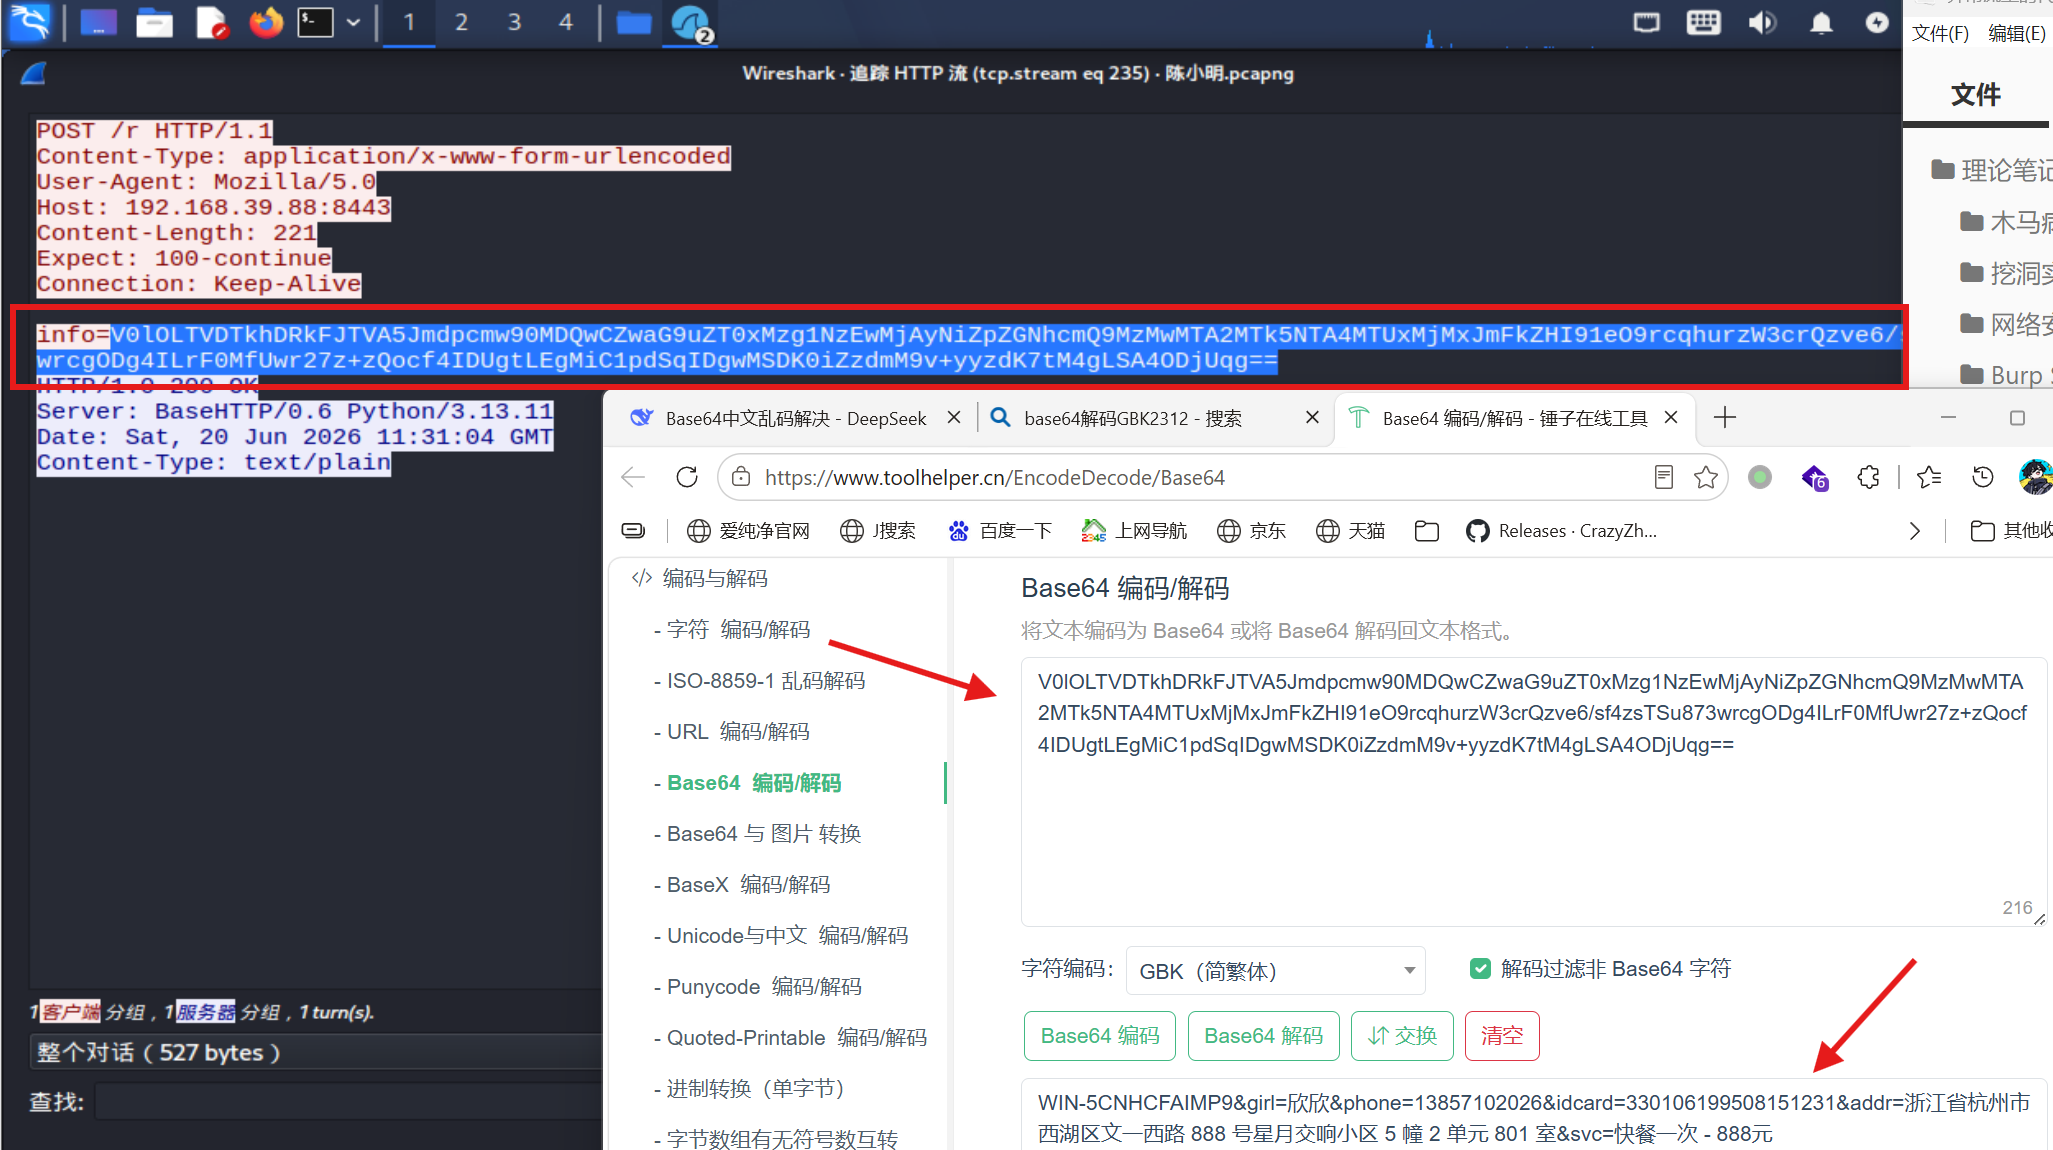The height and width of the screenshot is (1150, 2053).
Task: Open the Quoted-Printable 编码/解码 link
Action: [796, 1038]
